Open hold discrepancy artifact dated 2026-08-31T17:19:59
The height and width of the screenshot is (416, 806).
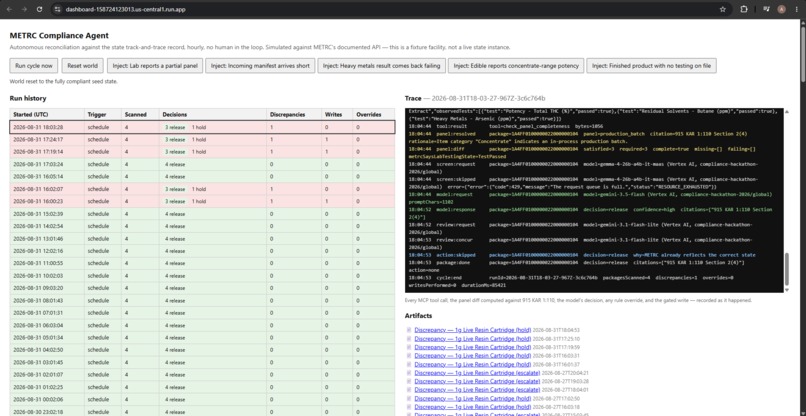pyautogui.click(x=472, y=347)
